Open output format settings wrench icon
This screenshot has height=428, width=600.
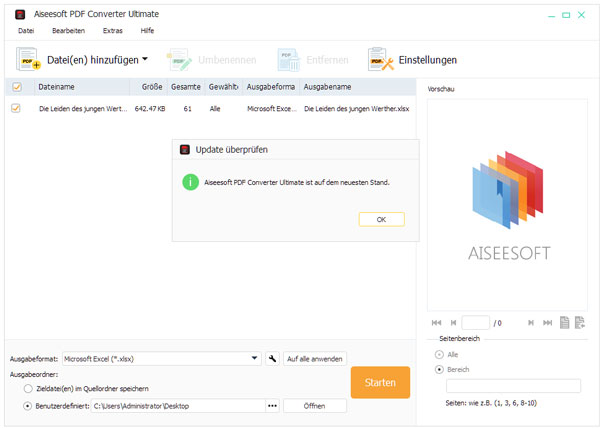[x=272, y=359]
